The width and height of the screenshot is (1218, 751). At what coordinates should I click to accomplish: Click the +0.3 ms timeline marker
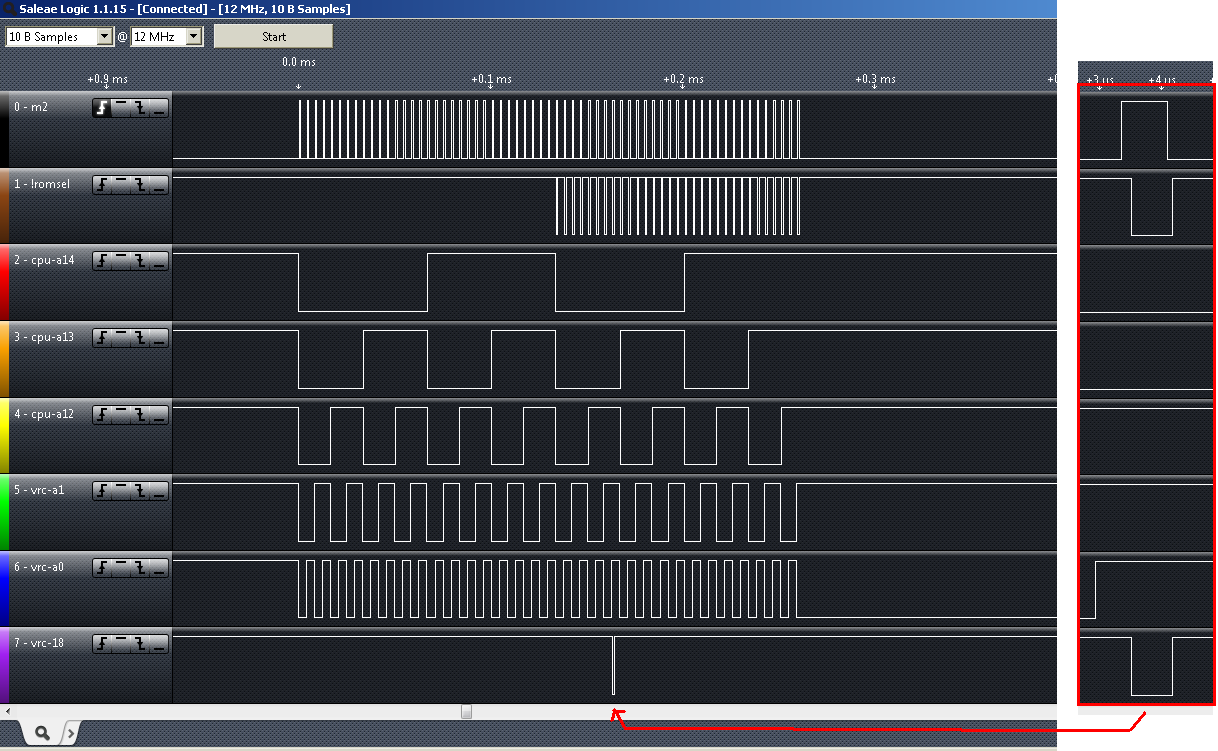tap(875, 79)
